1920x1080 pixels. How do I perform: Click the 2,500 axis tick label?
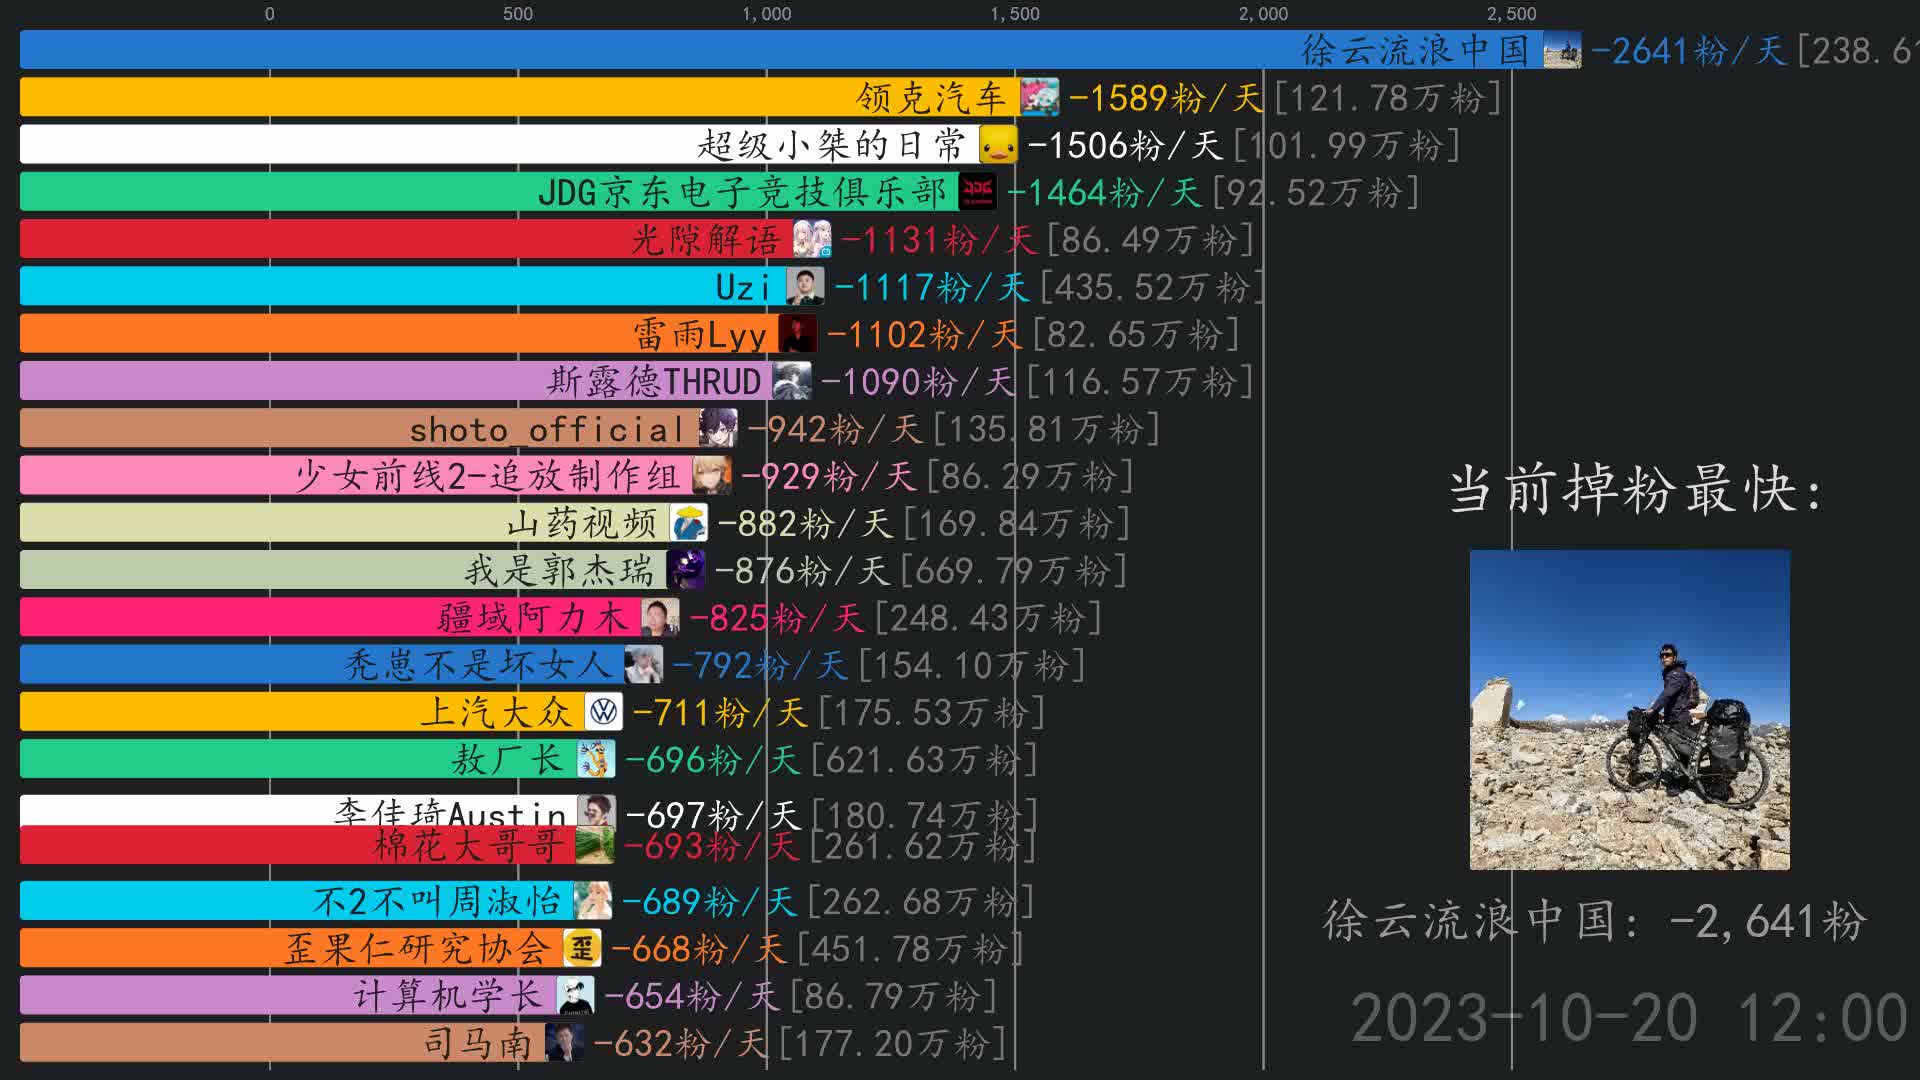1511,14
